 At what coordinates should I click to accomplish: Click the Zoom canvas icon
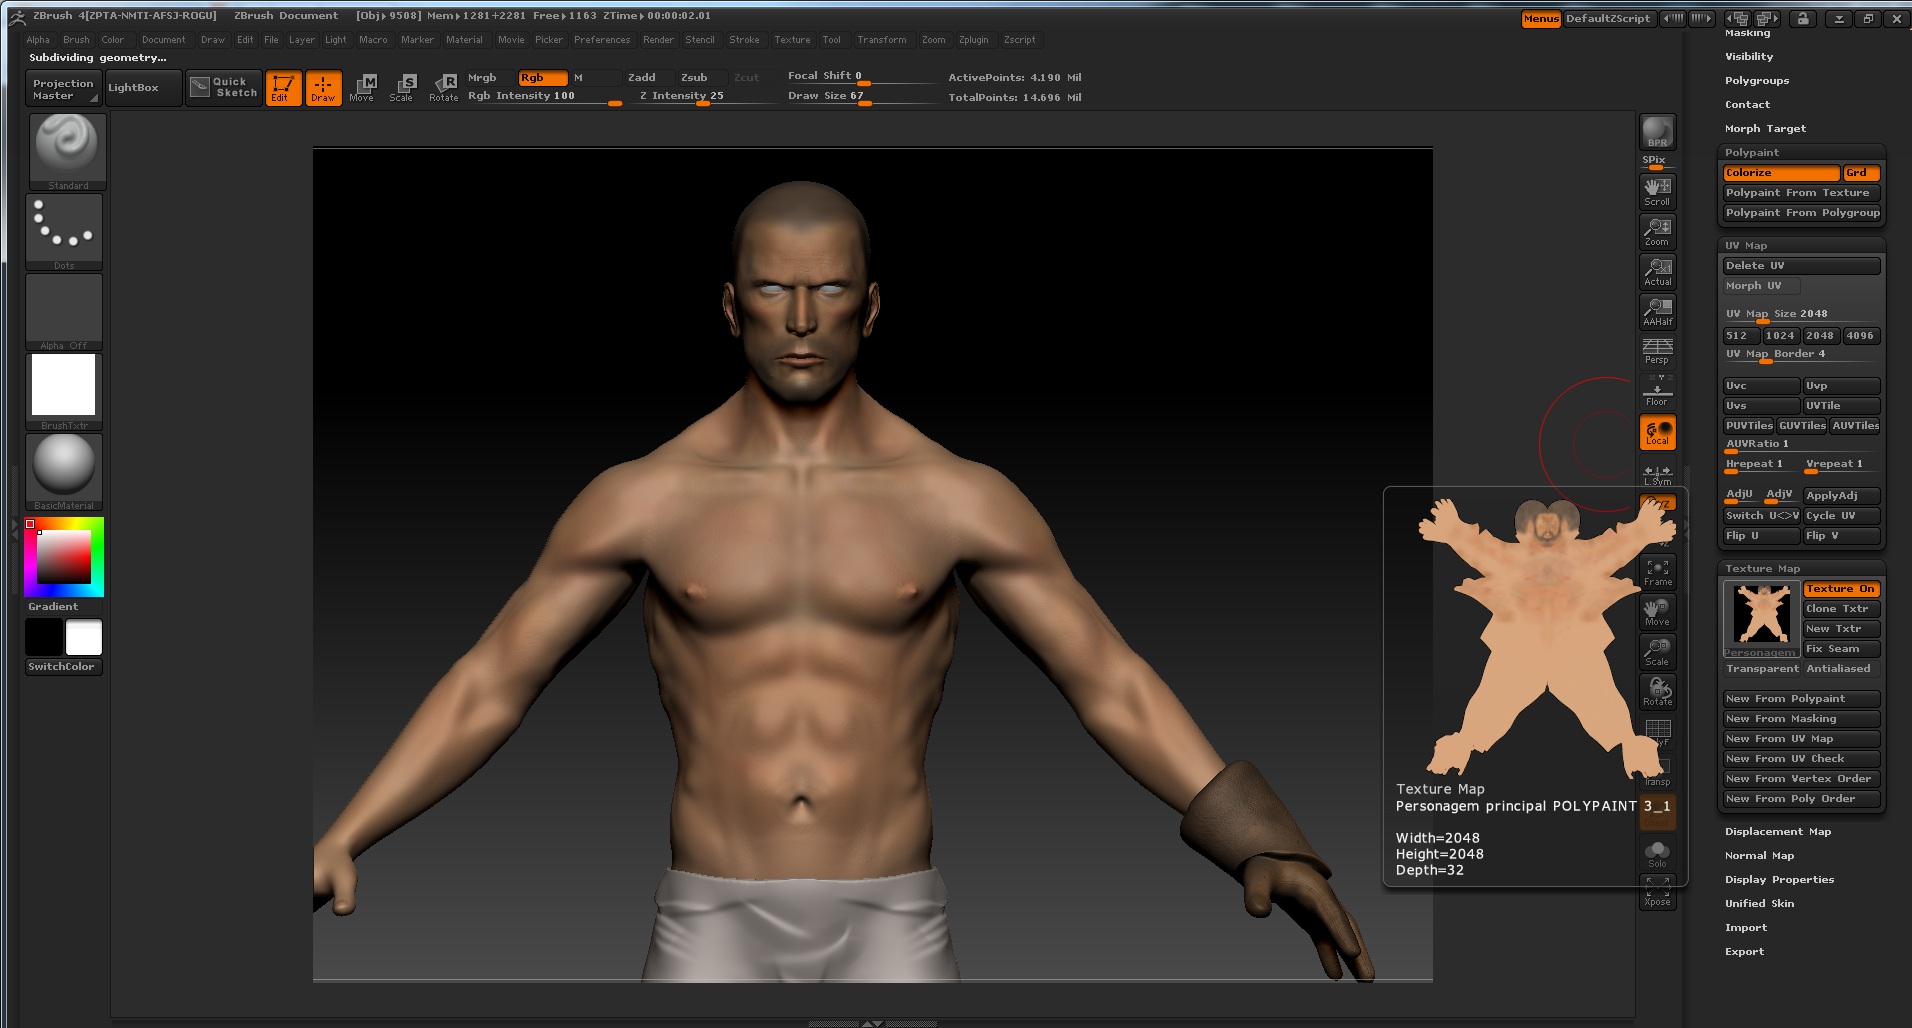tap(1657, 232)
